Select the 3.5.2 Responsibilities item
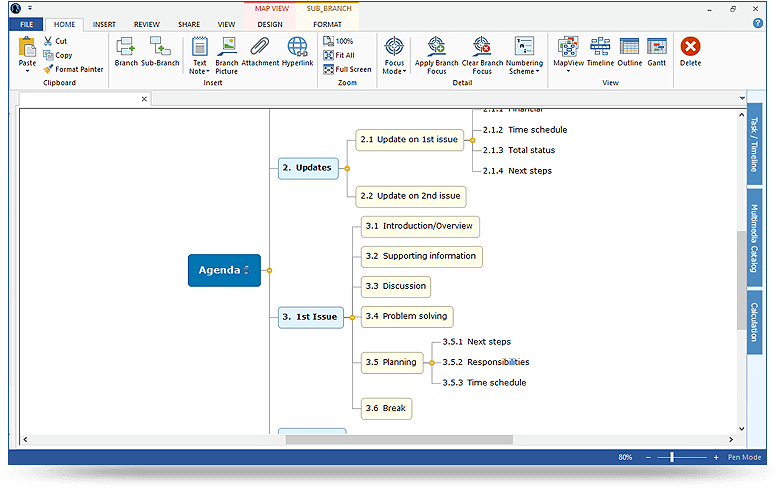 tap(486, 363)
